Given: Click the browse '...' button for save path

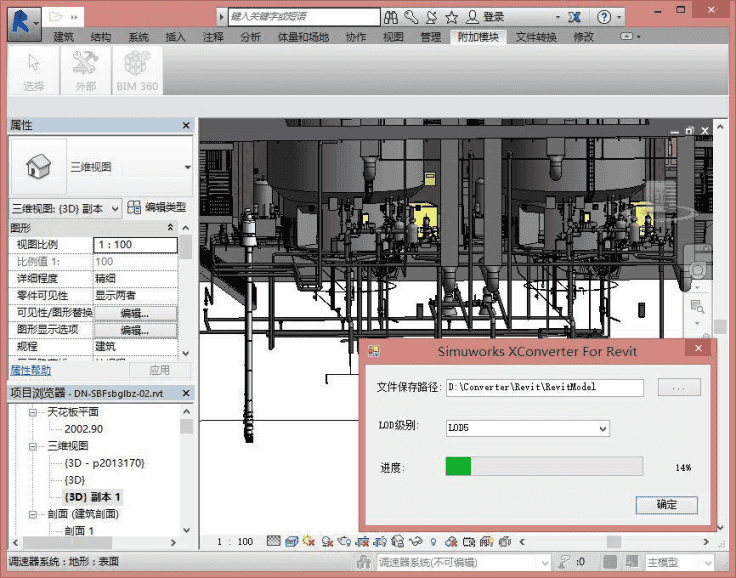Looking at the screenshot, I should (679, 387).
